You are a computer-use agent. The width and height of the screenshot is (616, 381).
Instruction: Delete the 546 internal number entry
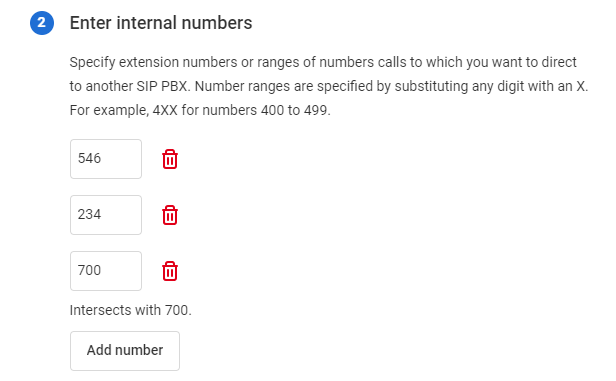pyautogui.click(x=170, y=159)
